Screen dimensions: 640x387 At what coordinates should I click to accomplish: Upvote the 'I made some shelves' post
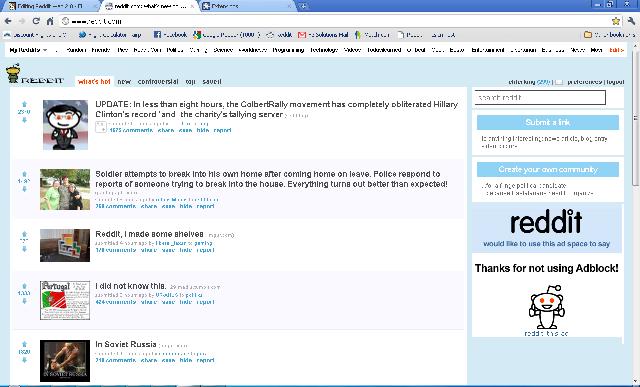tap(24, 234)
